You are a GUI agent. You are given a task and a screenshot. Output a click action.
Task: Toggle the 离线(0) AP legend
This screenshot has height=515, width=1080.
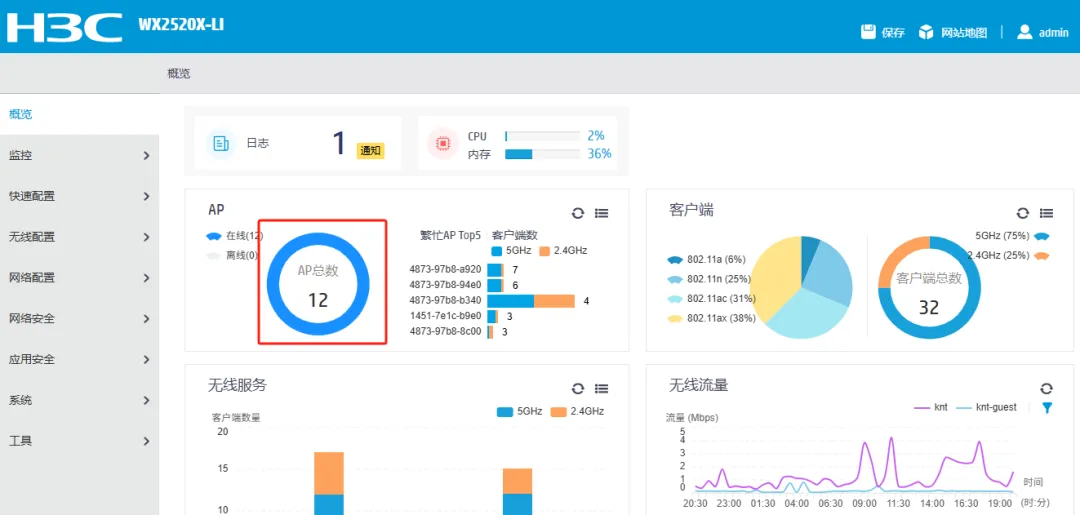[232, 255]
